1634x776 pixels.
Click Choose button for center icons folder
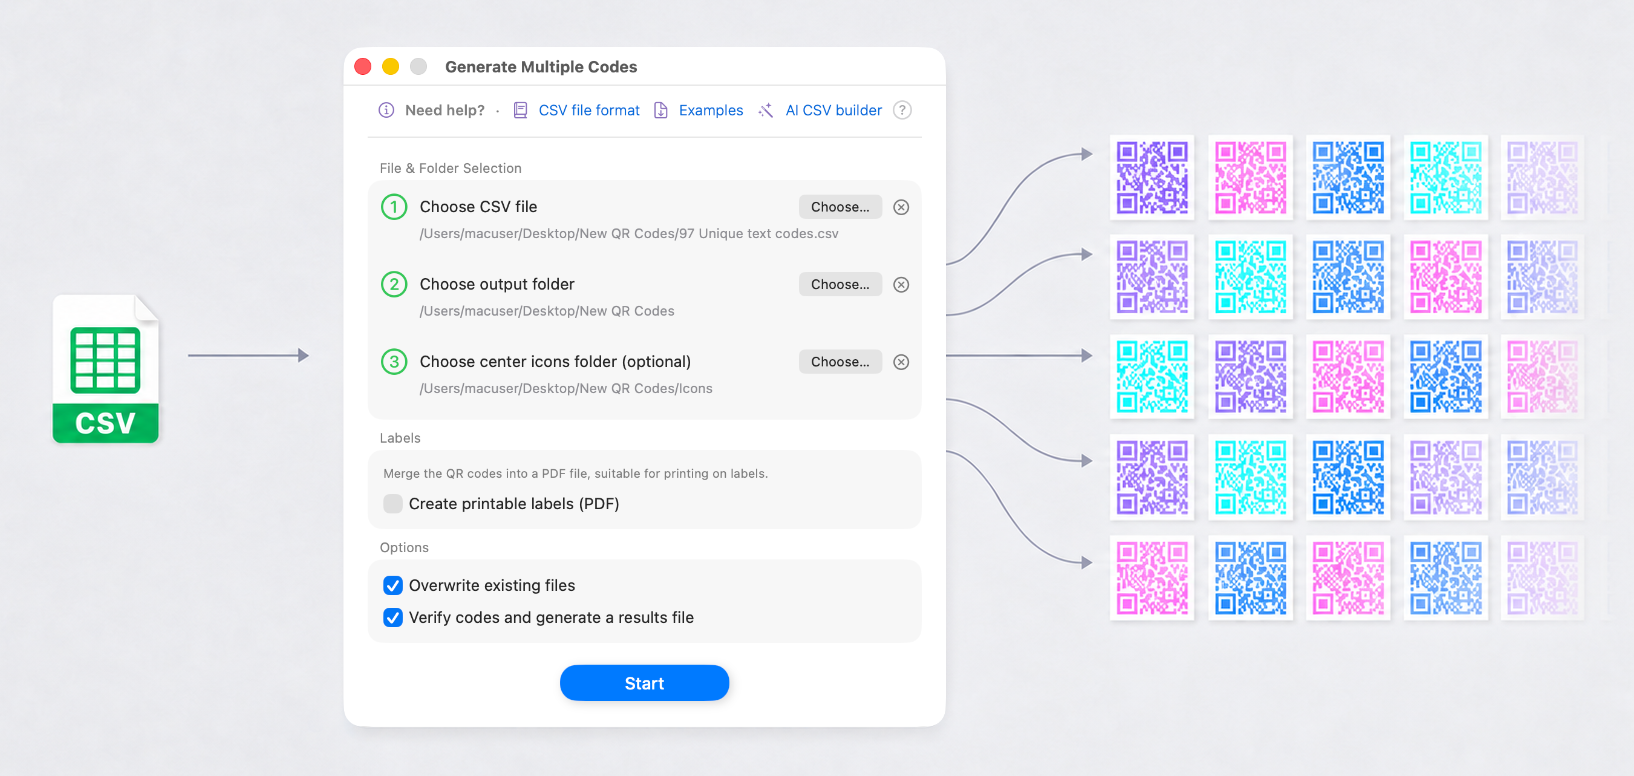[x=840, y=362]
